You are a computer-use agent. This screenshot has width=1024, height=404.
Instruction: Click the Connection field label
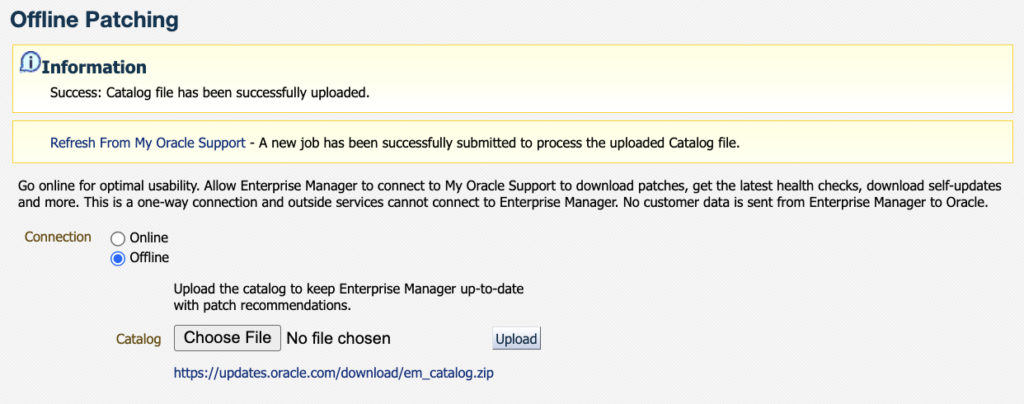click(58, 237)
